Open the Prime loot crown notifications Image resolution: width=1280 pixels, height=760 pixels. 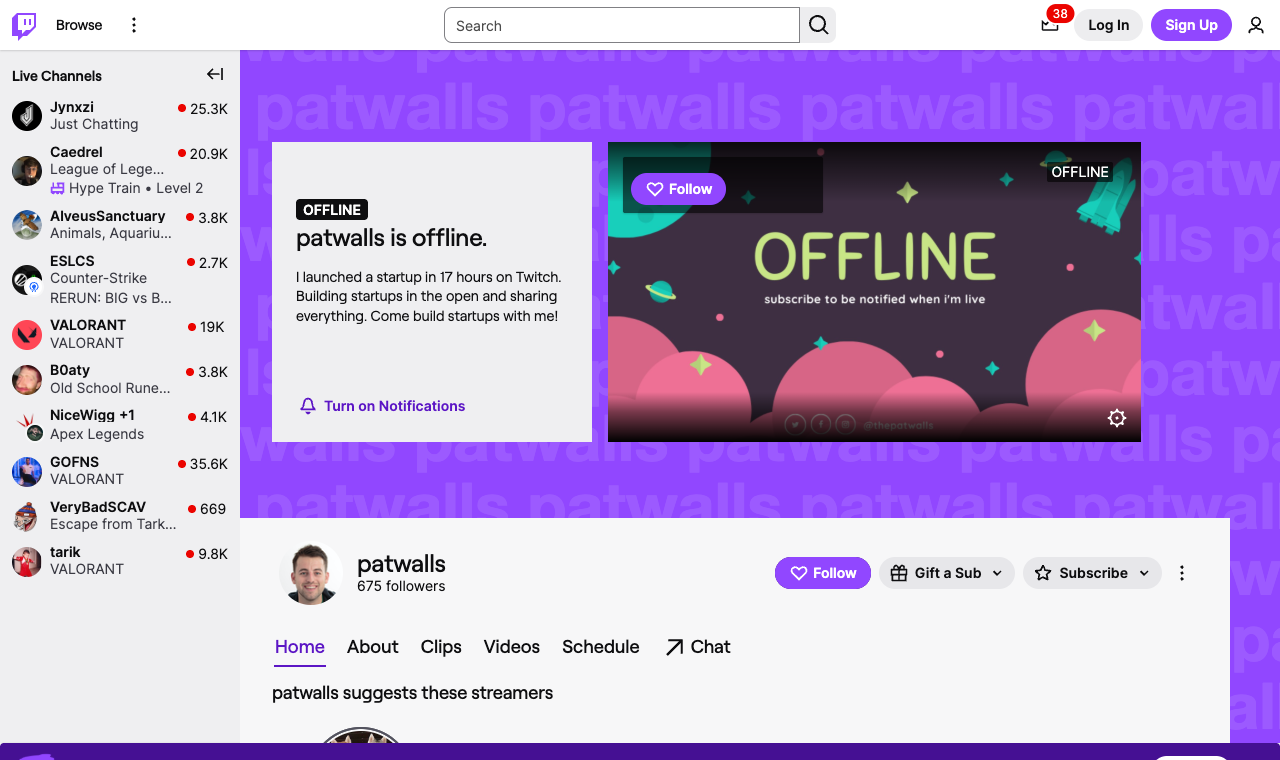point(1050,24)
